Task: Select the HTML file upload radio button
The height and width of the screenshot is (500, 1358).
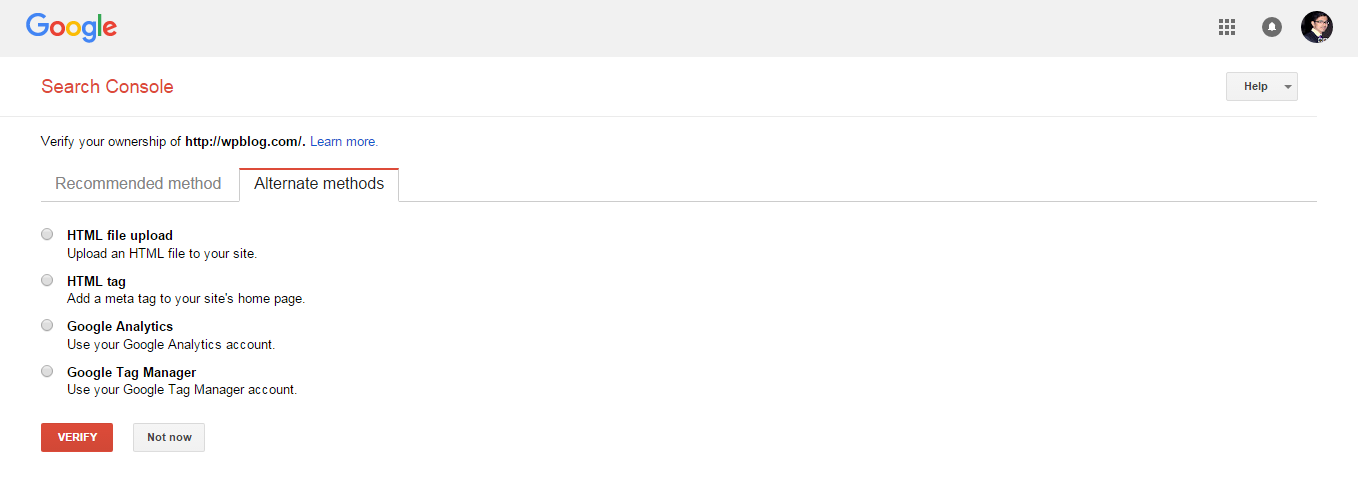Action: (x=47, y=234)
